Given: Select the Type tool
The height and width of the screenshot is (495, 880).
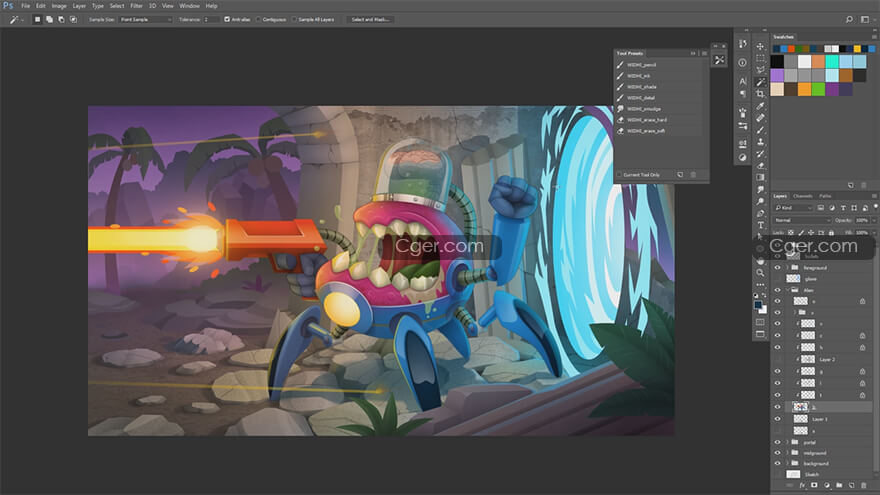Looking at the screenshot, I should coord(760,225).
